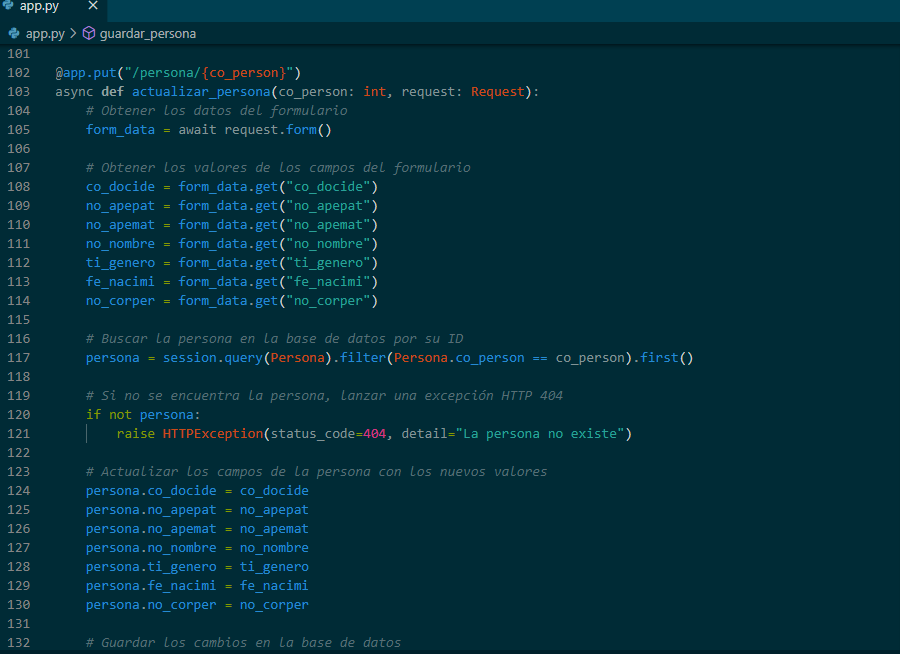
Task: Click line number 103 in the gutter
Action: pyautogui.click(x=19, y=92)
